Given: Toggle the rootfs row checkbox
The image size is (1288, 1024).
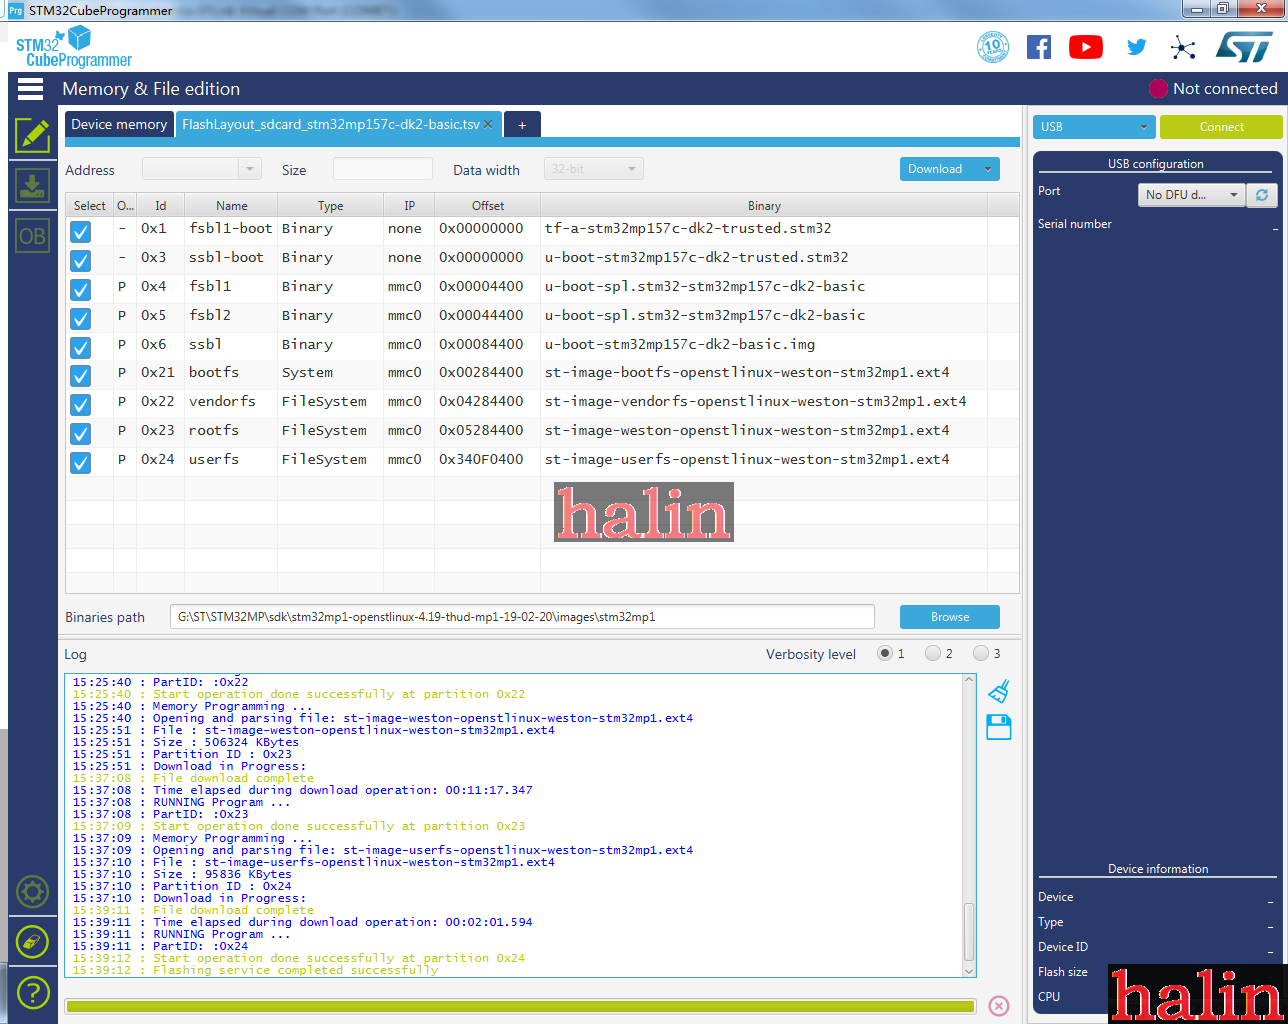Looking at the screenshot, I should point(81,433).
